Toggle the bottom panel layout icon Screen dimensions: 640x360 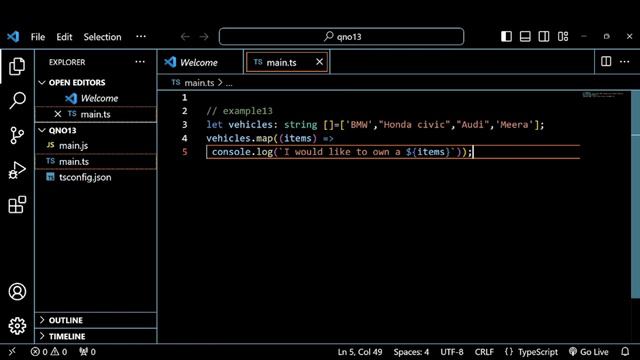(525, 36)
